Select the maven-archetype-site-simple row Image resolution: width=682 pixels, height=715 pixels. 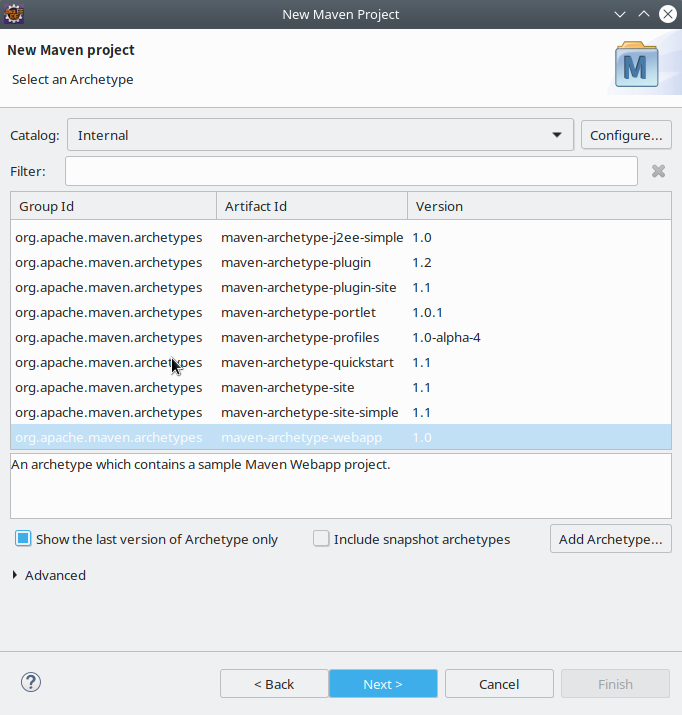(x=341, y=413)
